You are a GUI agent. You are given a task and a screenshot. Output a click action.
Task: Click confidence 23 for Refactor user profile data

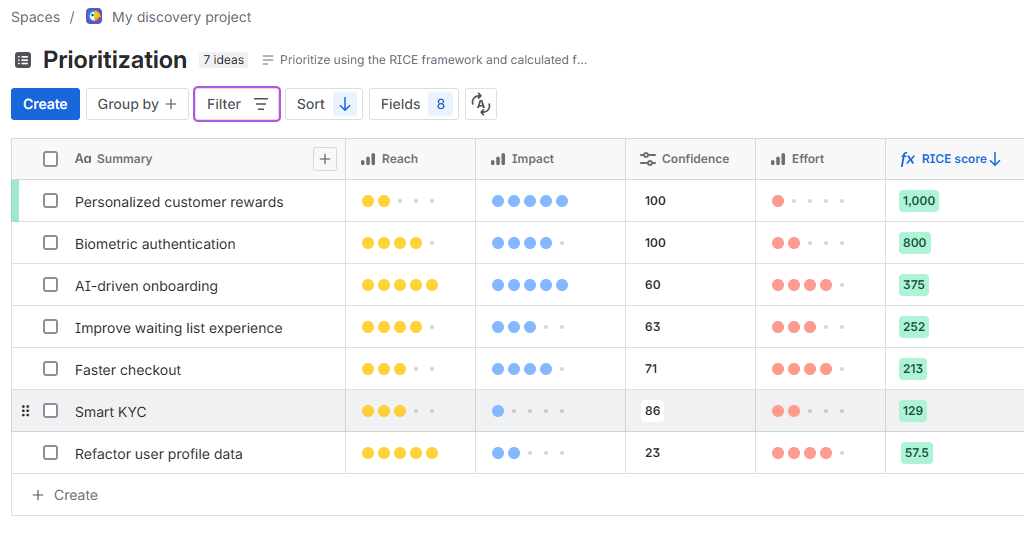pyautogui.click(x=652, y=452)
